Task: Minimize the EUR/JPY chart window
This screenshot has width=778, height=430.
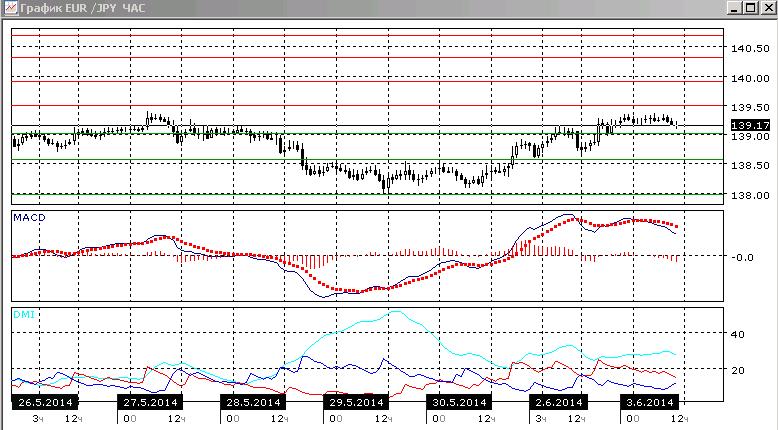Action: 735,8
